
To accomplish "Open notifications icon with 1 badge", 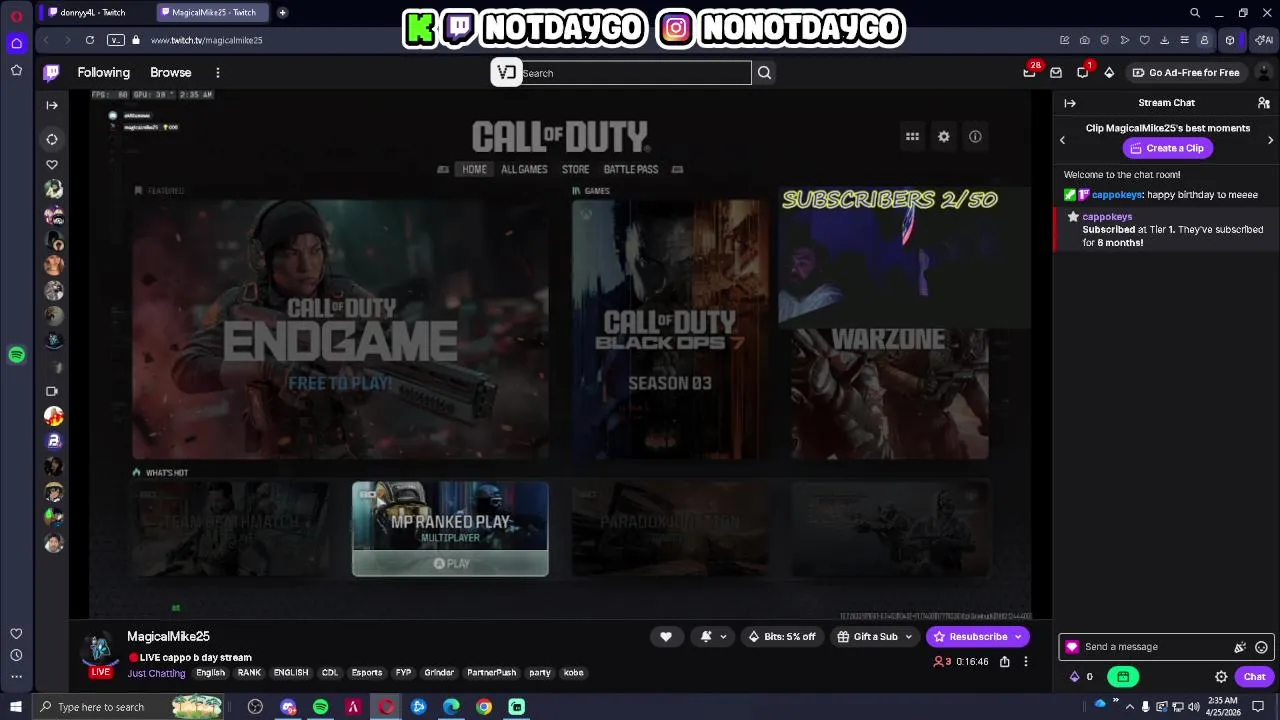I will pyautogui.click(x=1083, y=72).
